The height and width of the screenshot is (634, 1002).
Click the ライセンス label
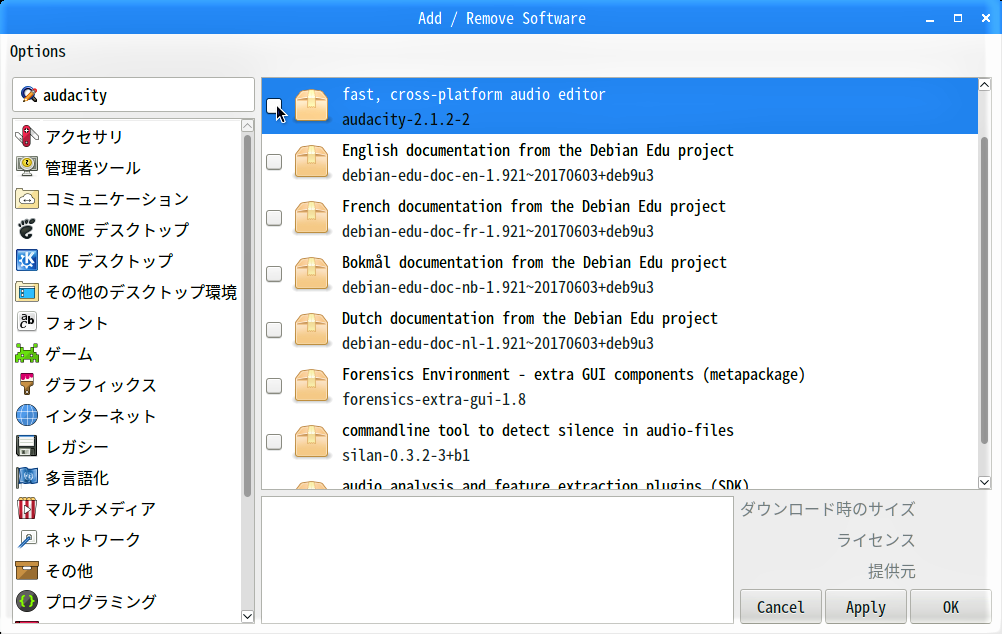pos(875,540)
